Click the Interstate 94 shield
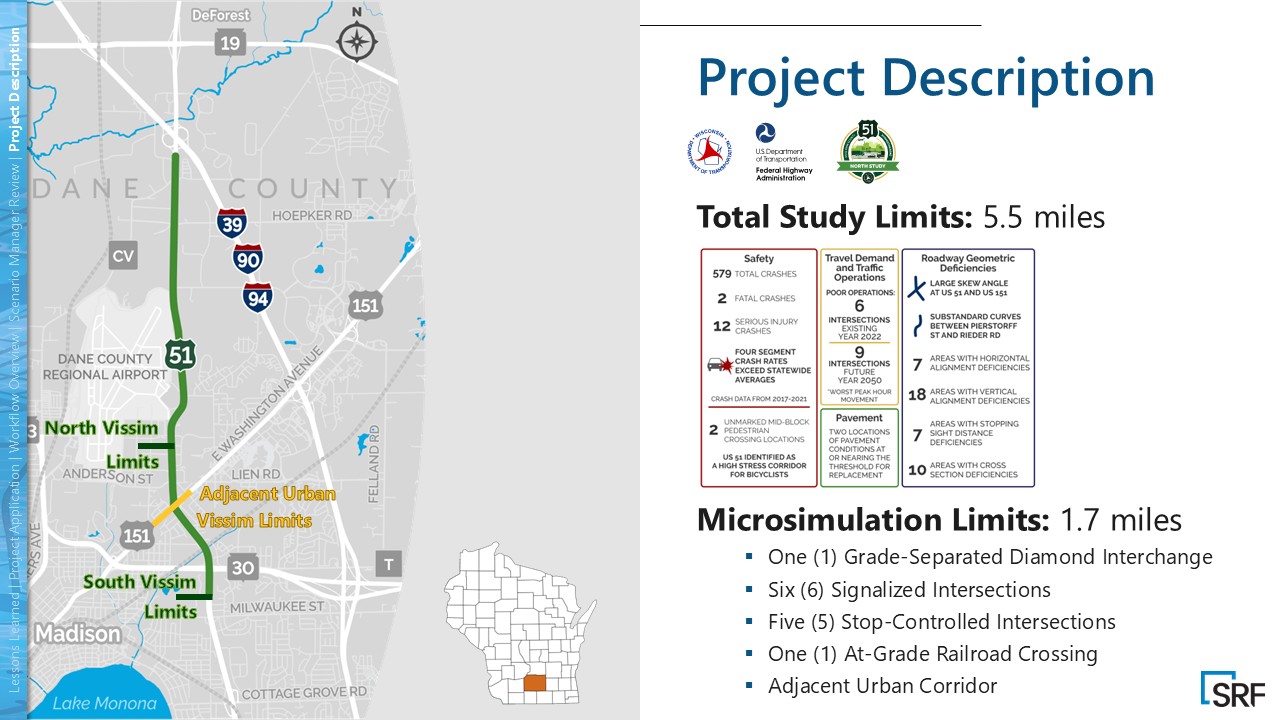Screen dimensions: 1280x720 click(258, 296)
